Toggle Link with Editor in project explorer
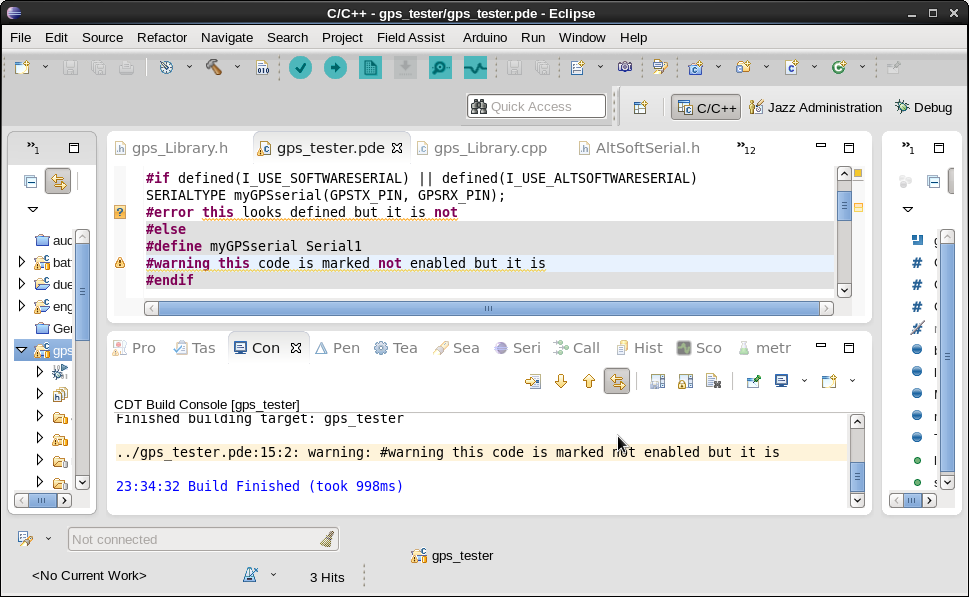This screenshot has width=969, height=597. pyautogui.click(x=58, y=181)
